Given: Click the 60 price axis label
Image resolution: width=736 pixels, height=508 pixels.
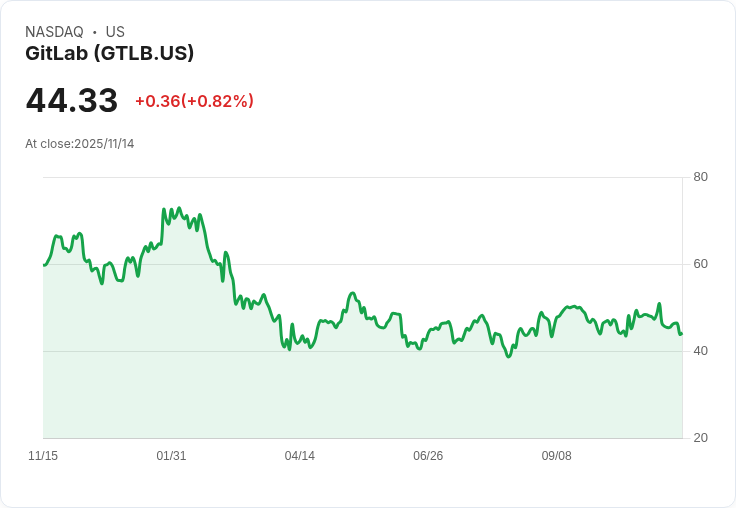Looking at the screenshot, I should coord(700,264).
